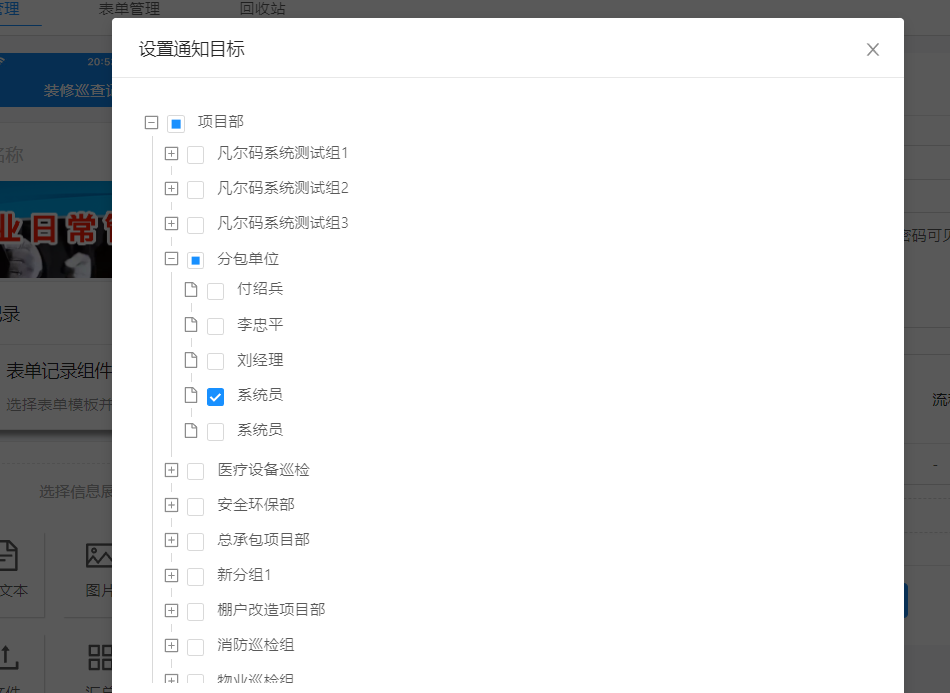Image resolution: width=950 pixels, height=693 pixels.
Task: Check the 消防巡检组 checkbox
Action: (x=196, y=647)
